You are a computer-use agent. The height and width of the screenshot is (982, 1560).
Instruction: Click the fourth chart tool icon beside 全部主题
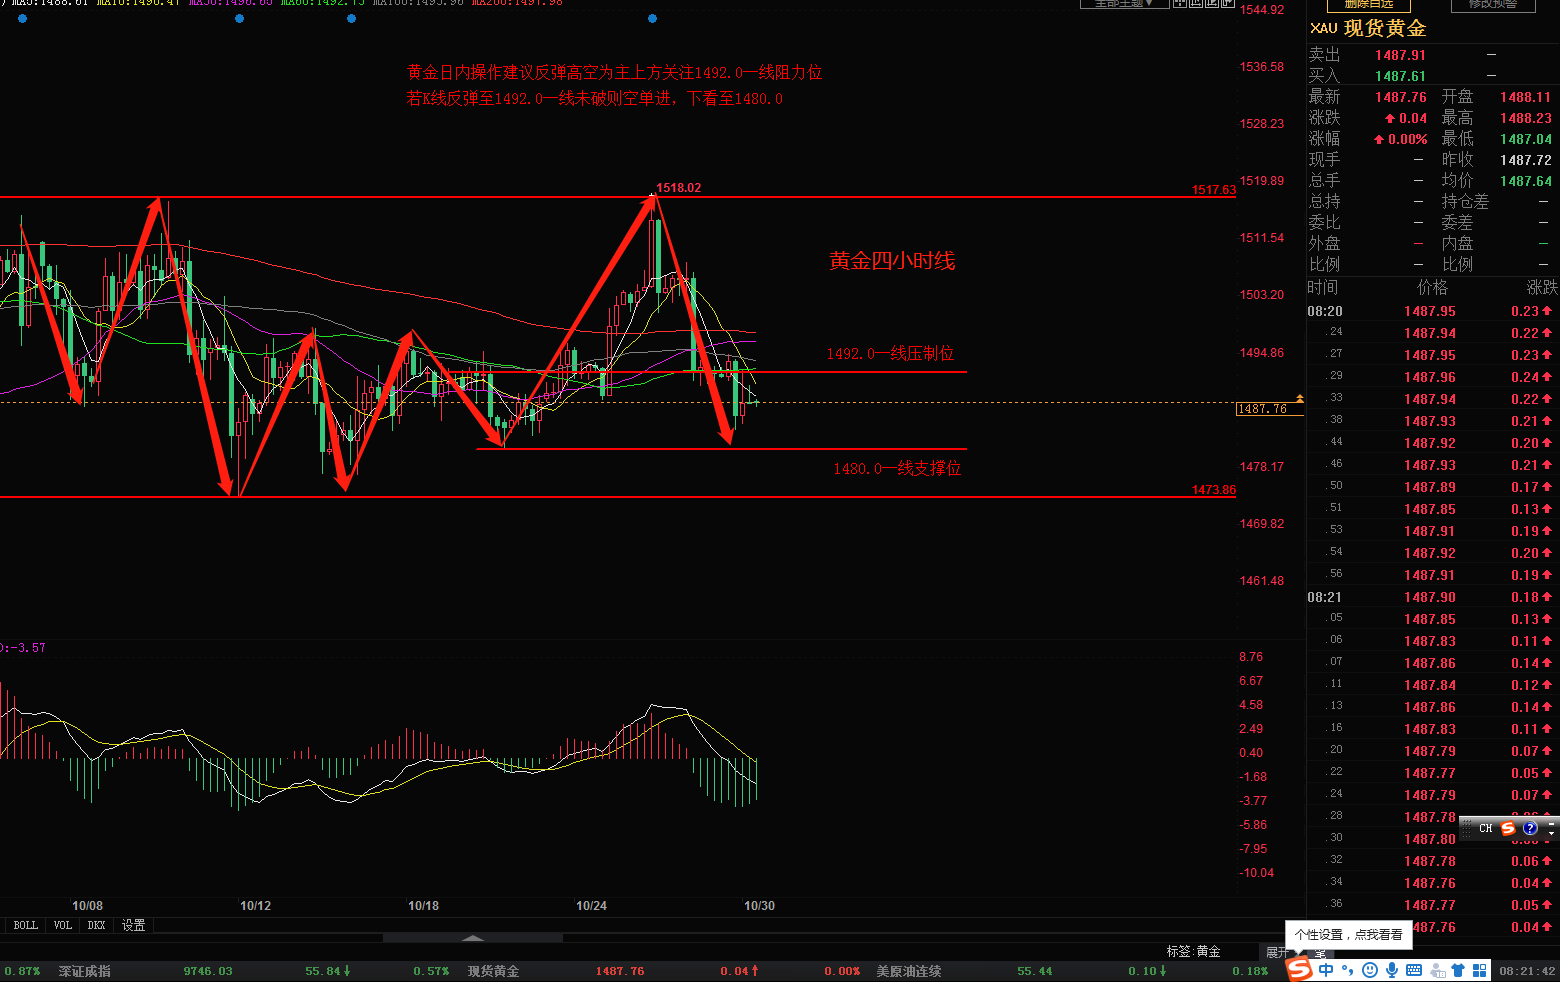tap(1228, 4)
